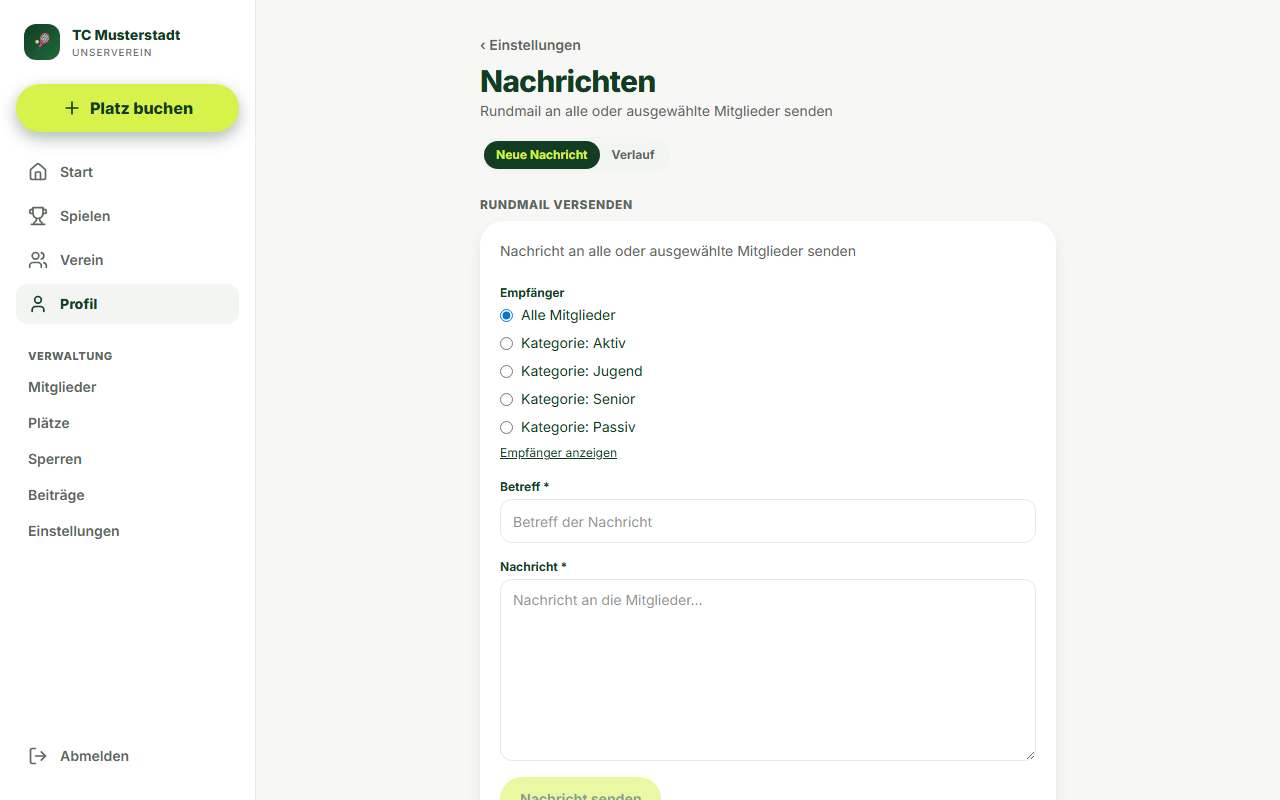Switch to the Neue Nachricht tab
Screen dimensions: 1280x800
click(x=542, y=155)
